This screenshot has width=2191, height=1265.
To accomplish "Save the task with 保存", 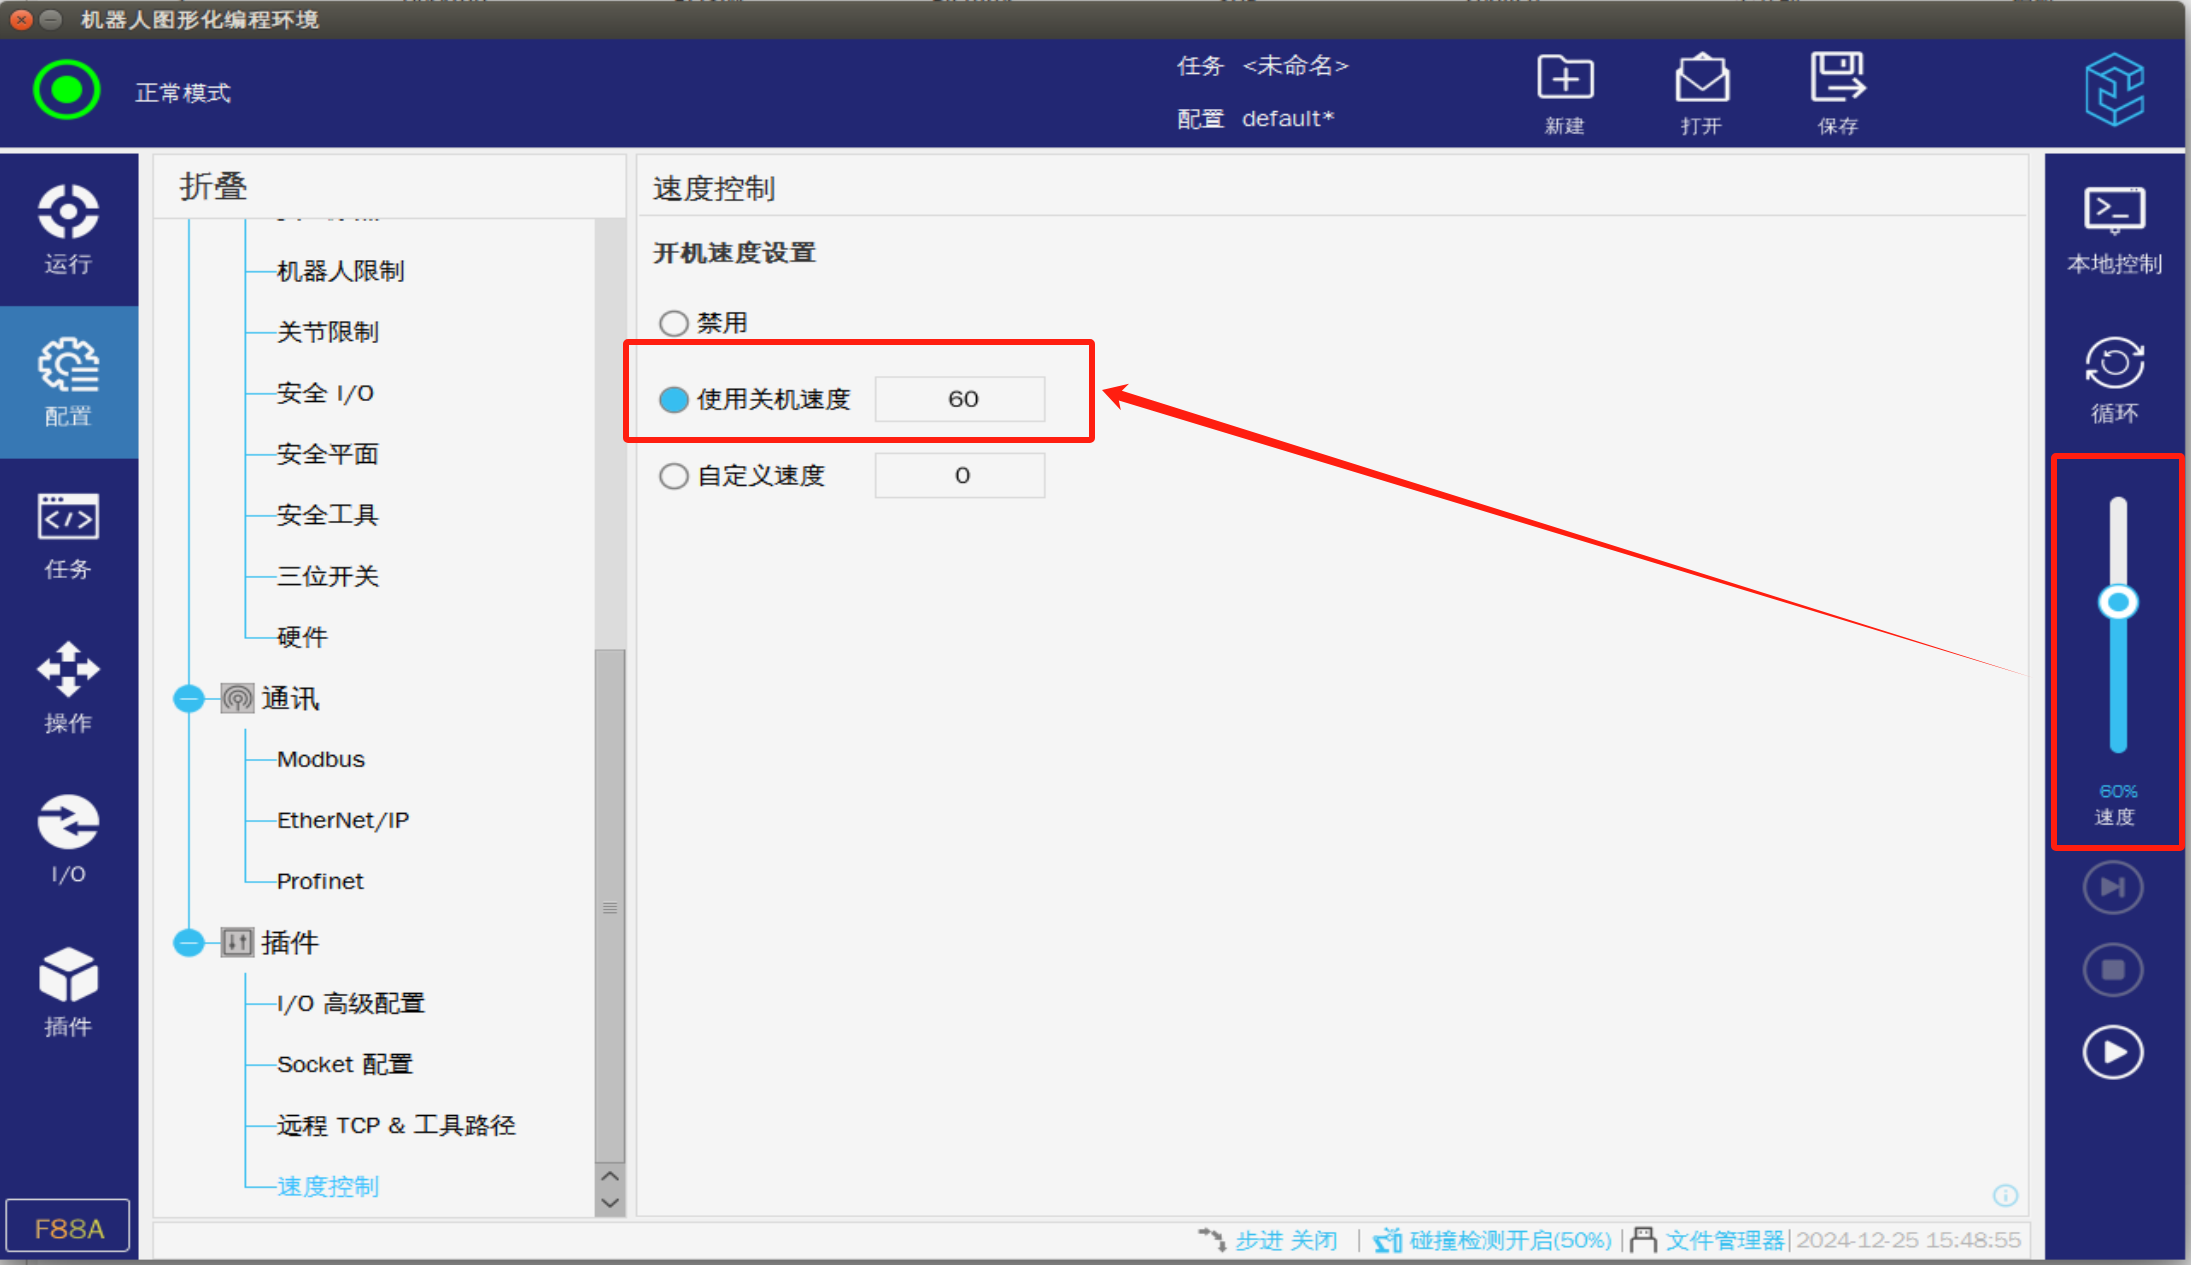I will 1838,94.
